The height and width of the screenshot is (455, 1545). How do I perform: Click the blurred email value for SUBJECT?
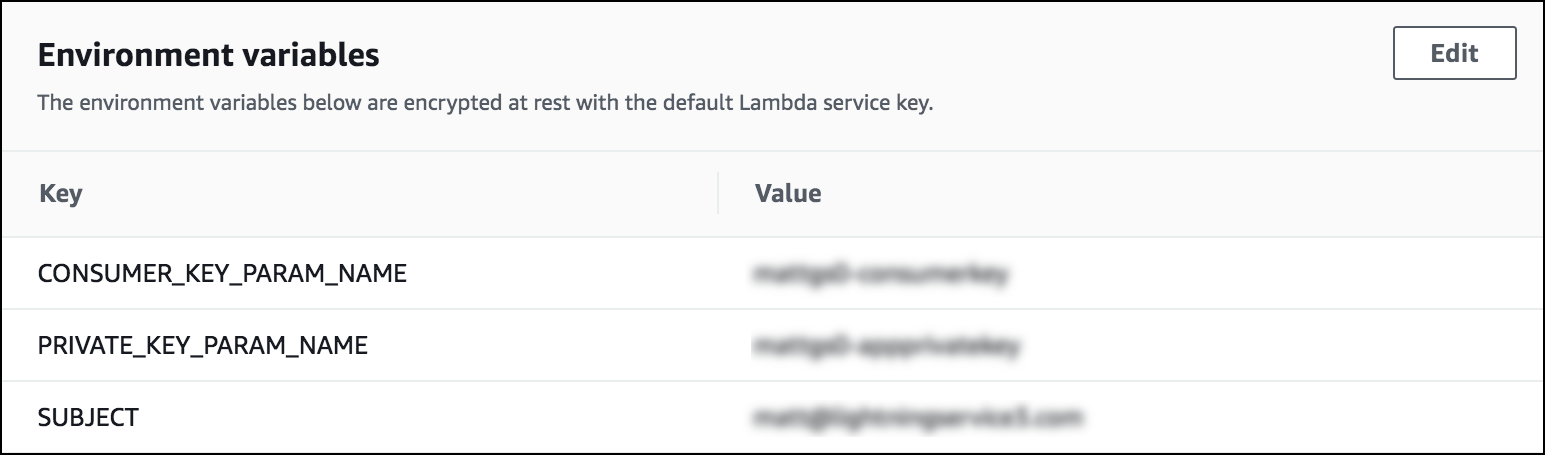click(x=918, y=417)
